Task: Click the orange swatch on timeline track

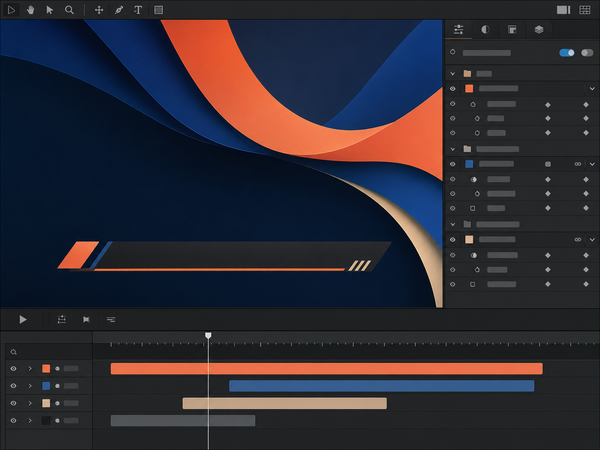Action: 46,368
